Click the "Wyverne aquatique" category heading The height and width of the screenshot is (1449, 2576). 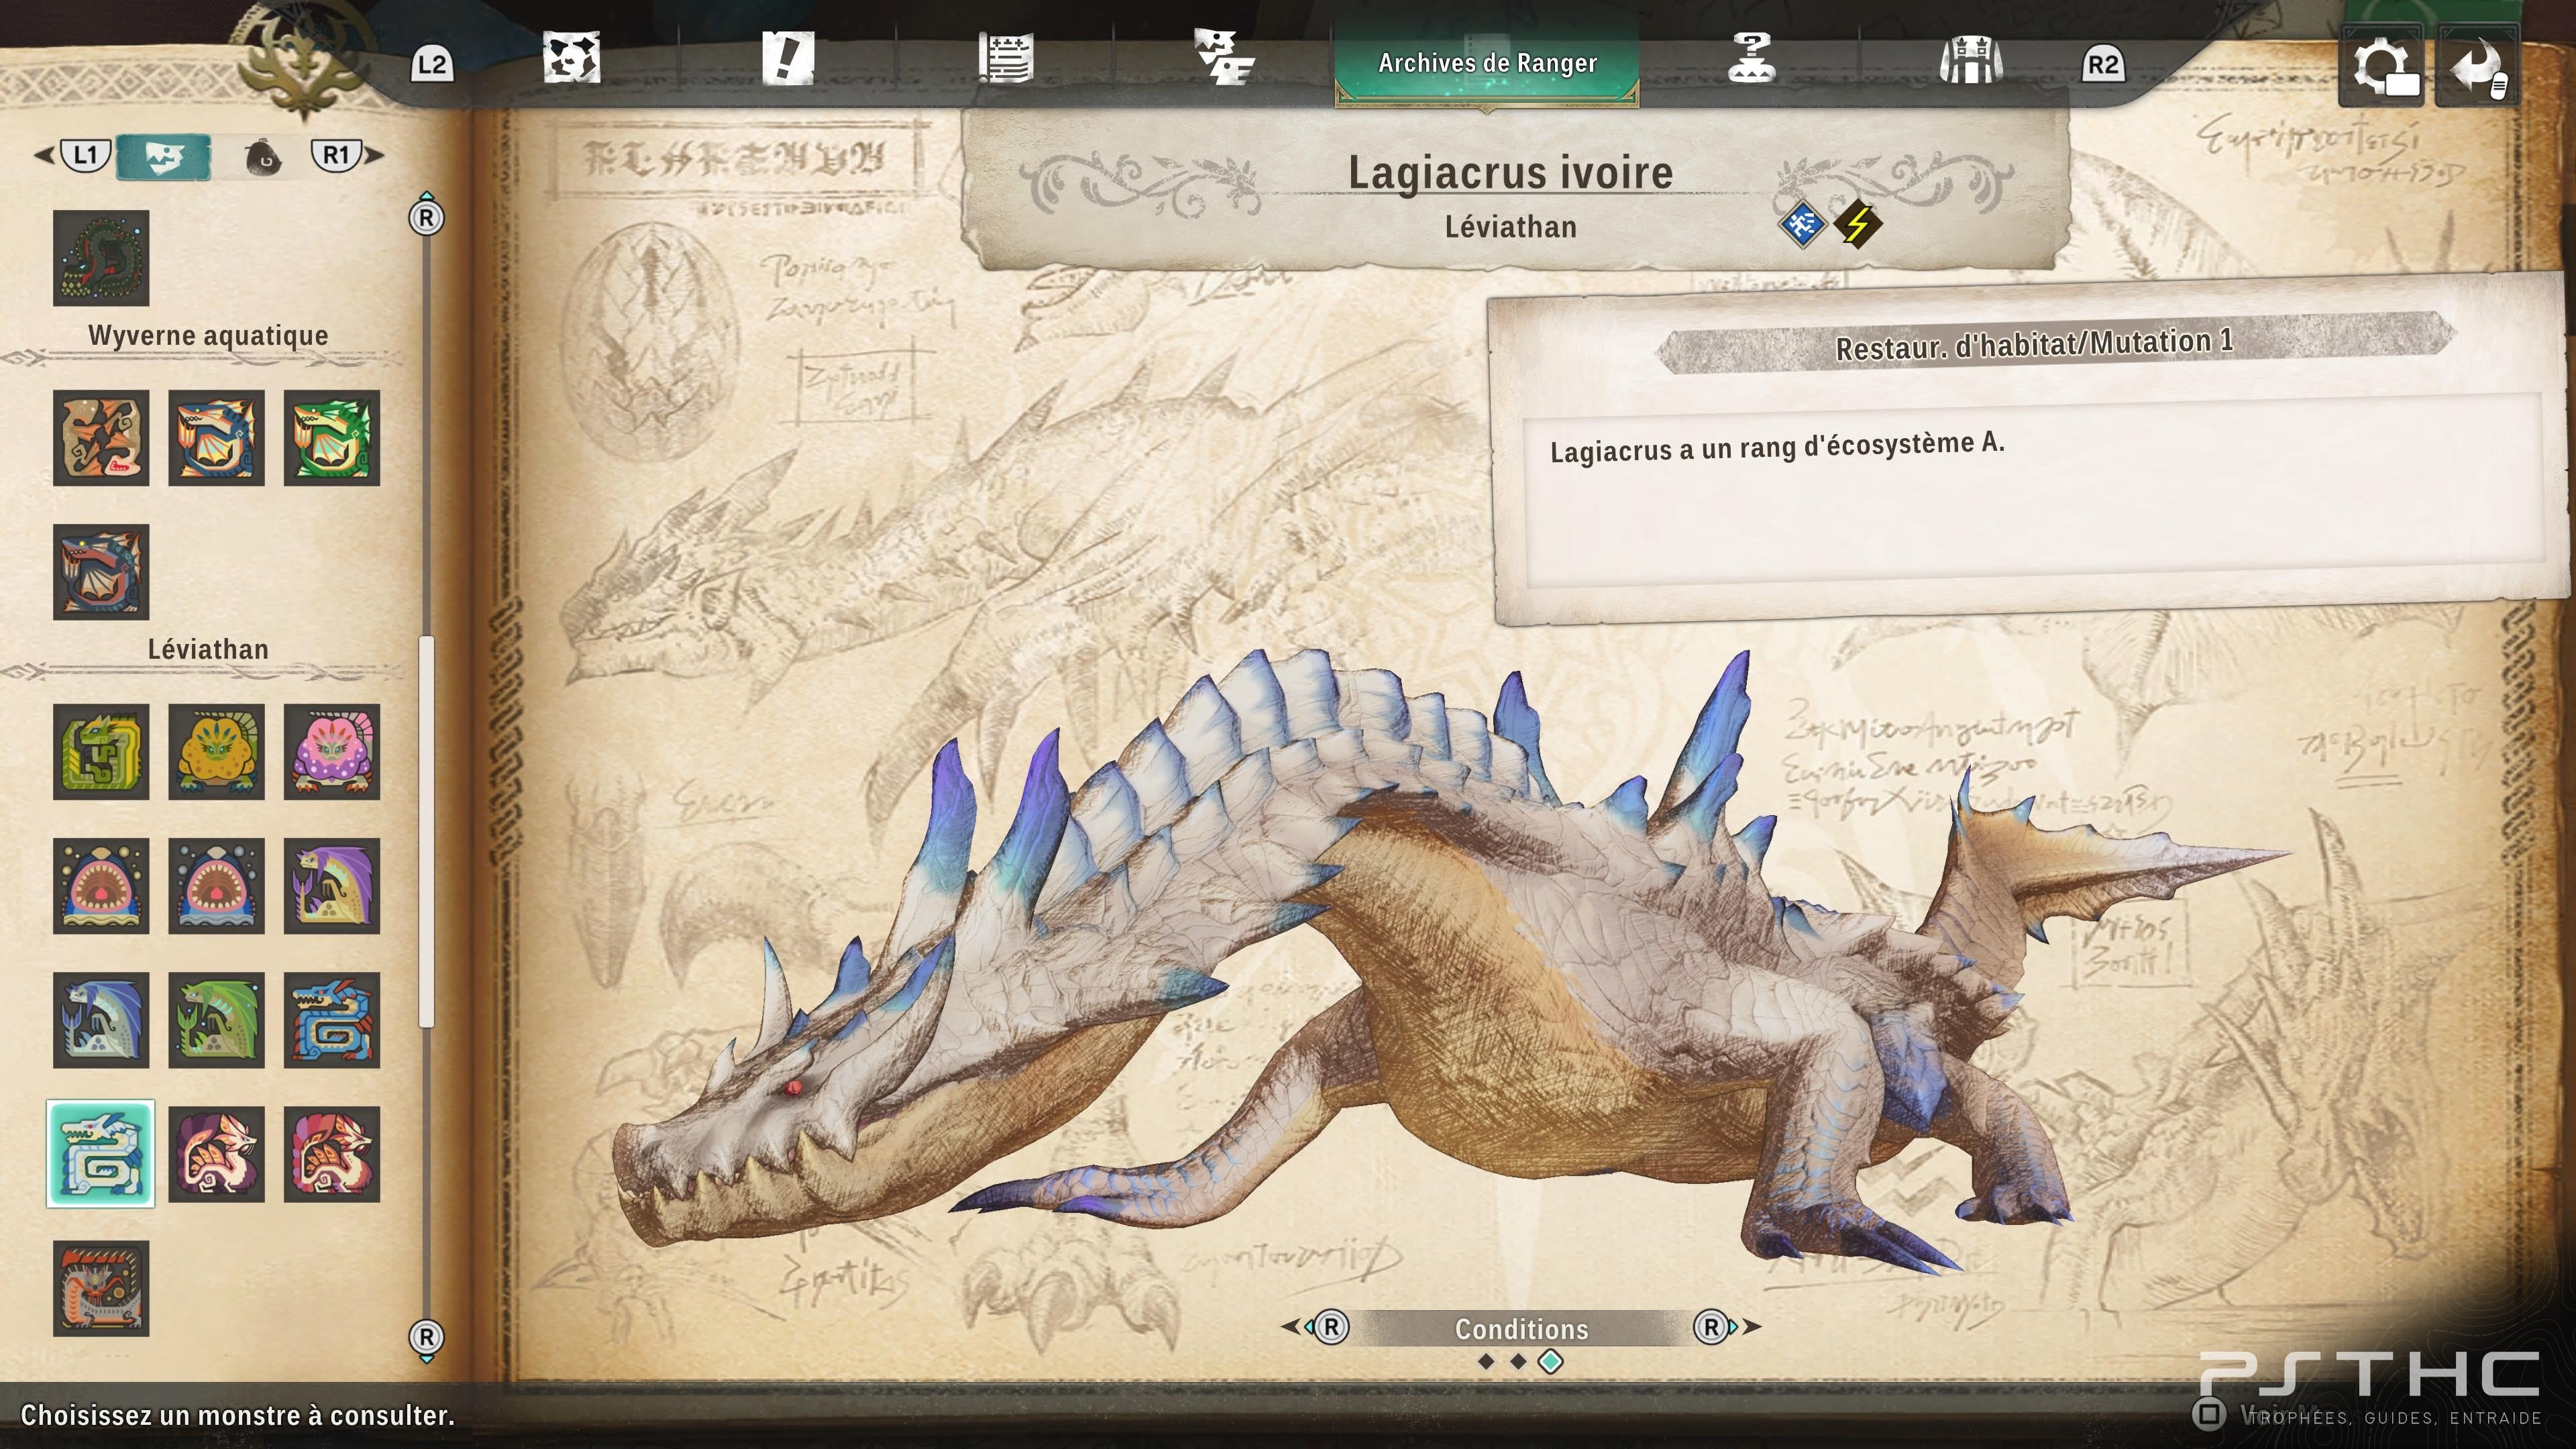pyautogui.click(x=208, y=336)
